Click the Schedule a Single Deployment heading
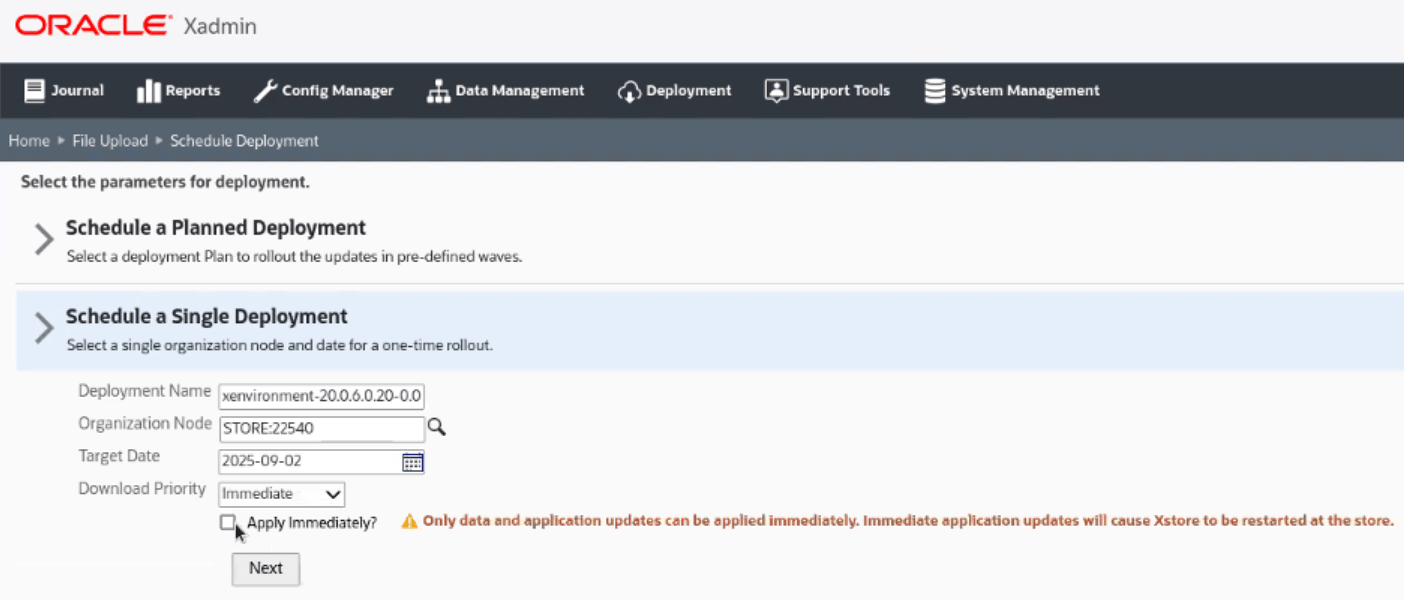 tap(207, 317)
